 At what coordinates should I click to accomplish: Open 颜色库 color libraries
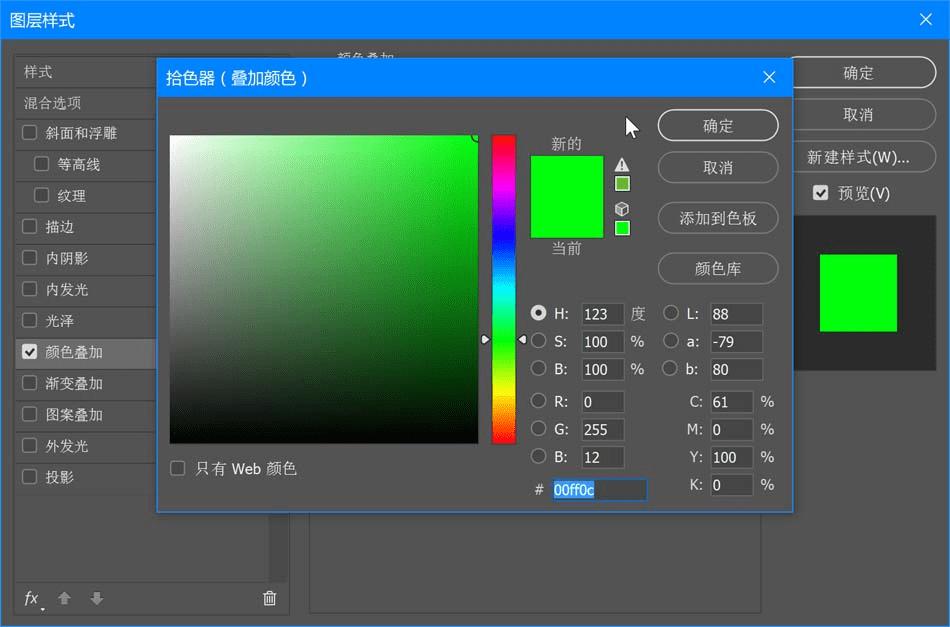[718, 268]
